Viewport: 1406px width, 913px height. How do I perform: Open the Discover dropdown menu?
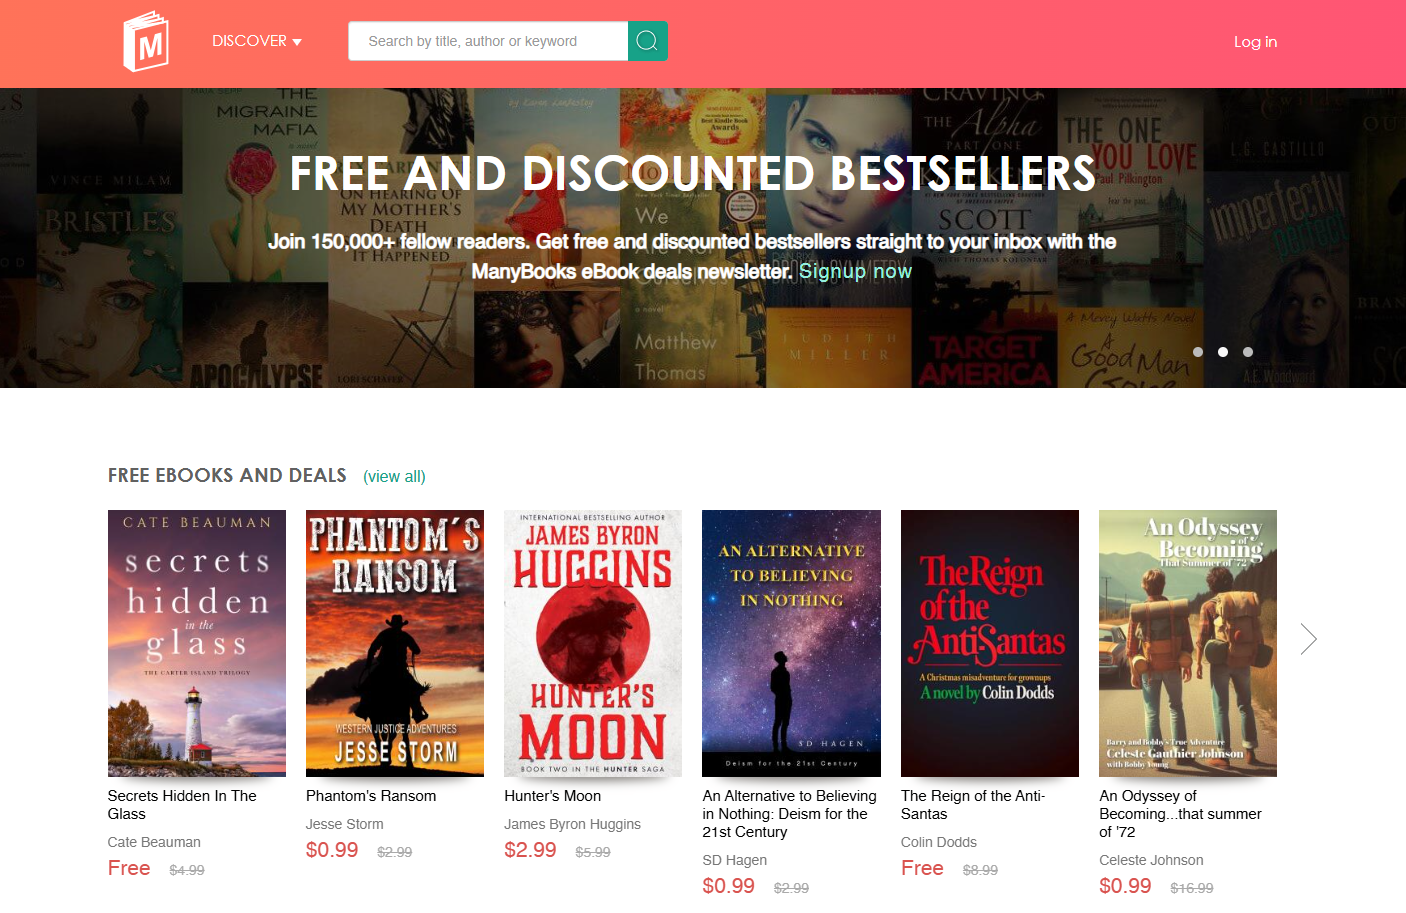coord(256,41)
